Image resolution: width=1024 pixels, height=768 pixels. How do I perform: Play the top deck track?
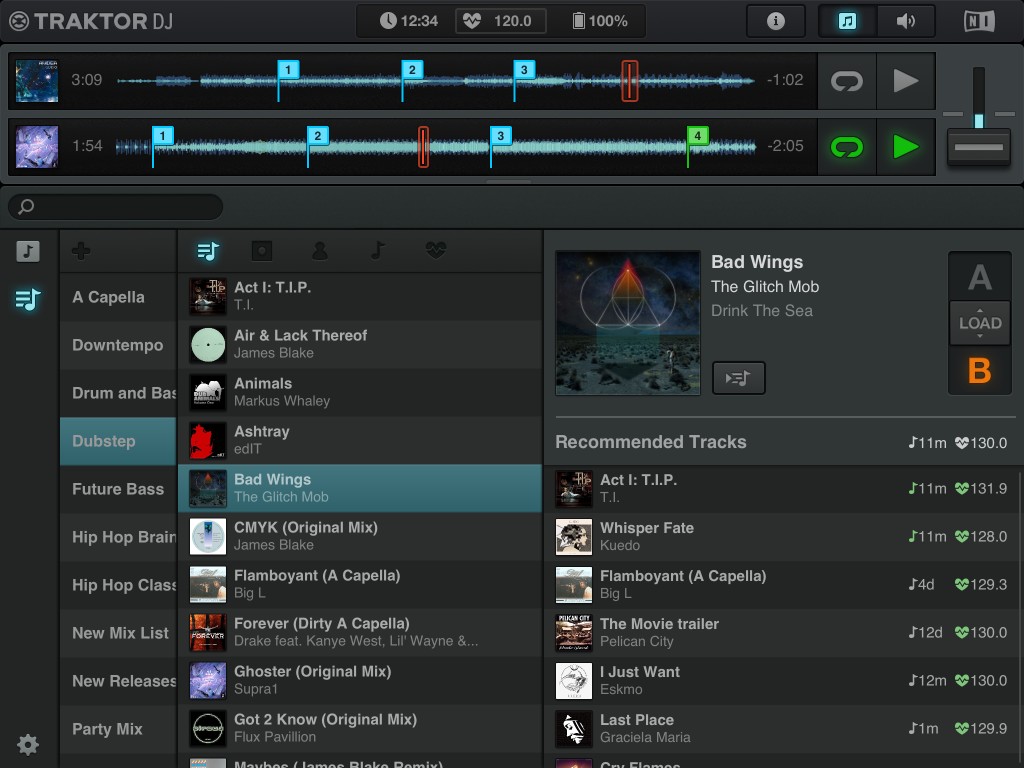(x=905, y=81)
